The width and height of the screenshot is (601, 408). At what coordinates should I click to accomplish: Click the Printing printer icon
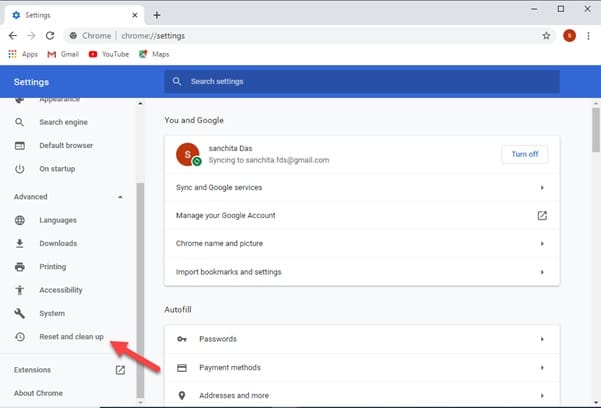(20, 267)
